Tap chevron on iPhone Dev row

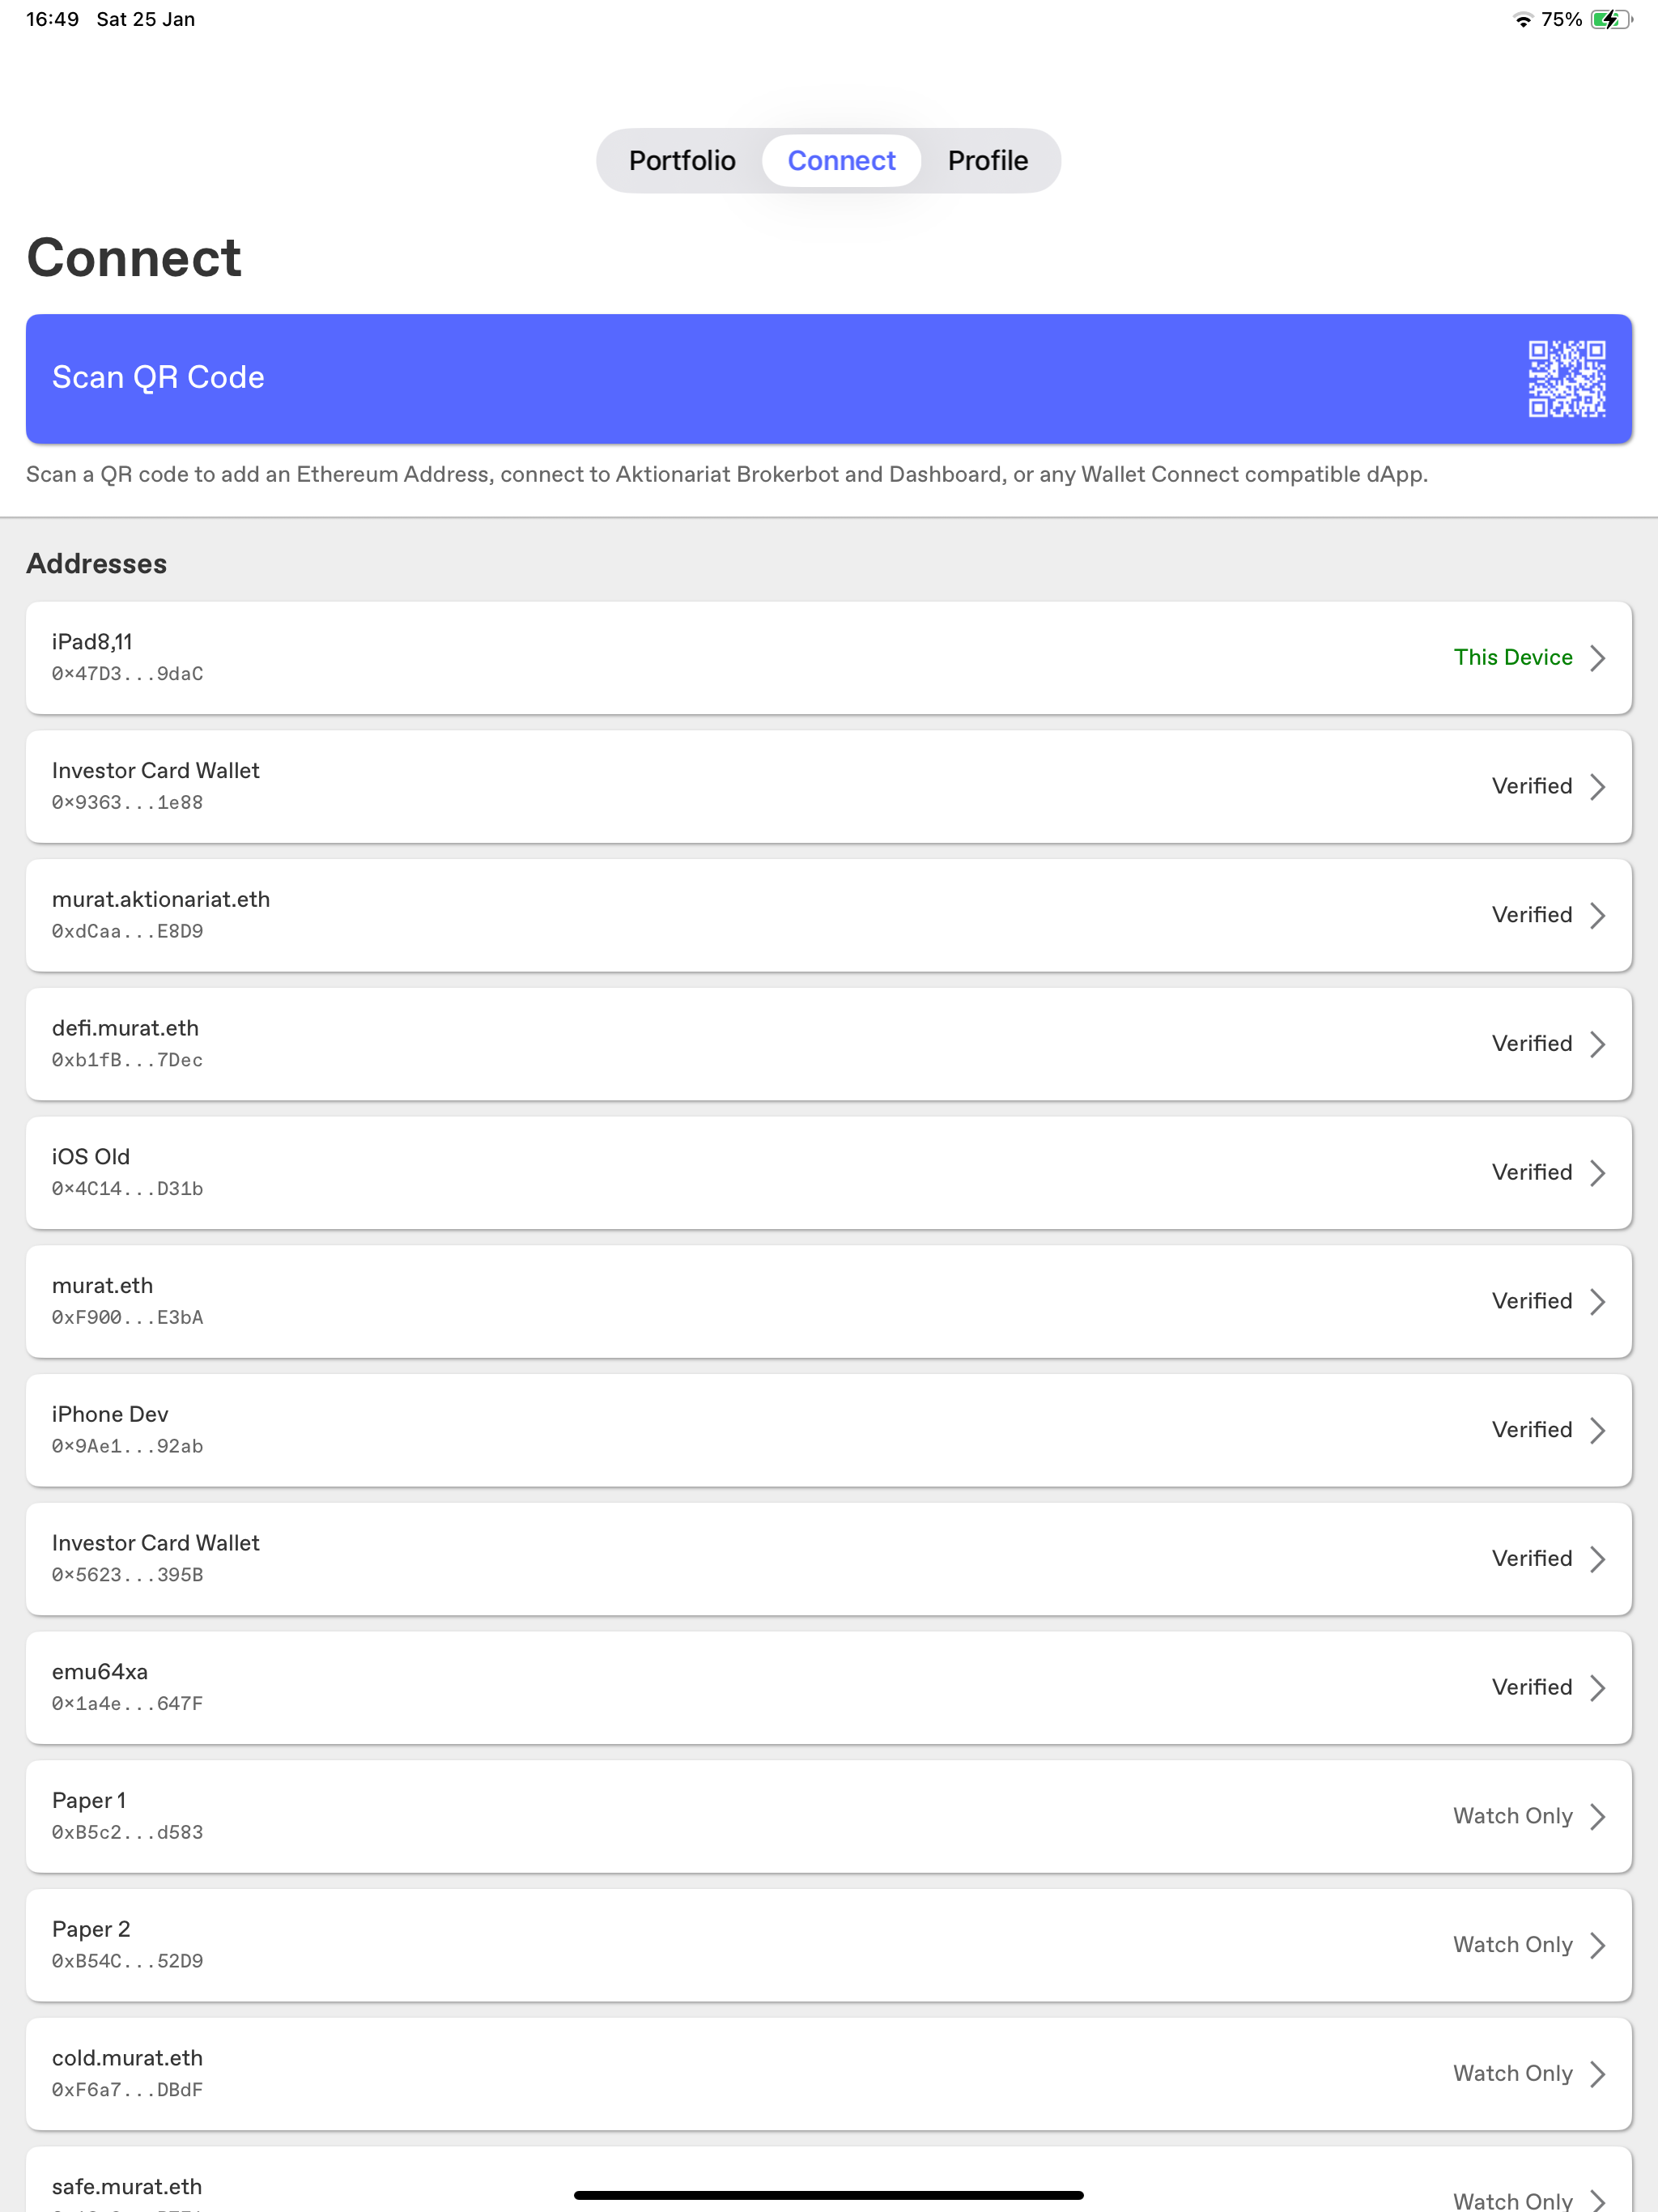tap(1597, 1430)
